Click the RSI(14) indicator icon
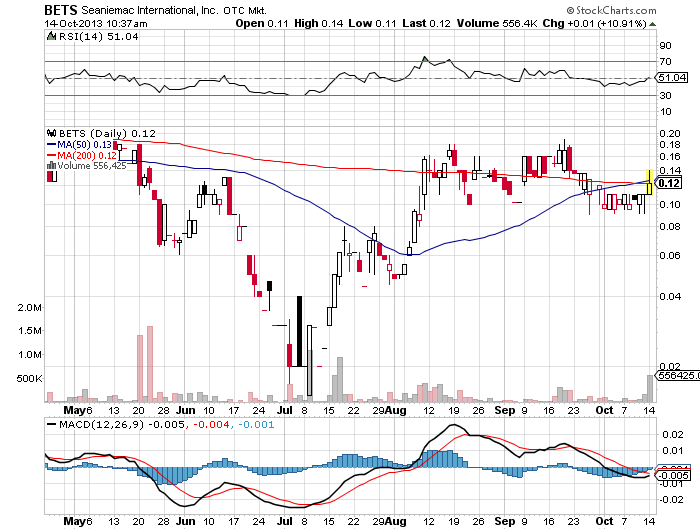 point(51,36)
